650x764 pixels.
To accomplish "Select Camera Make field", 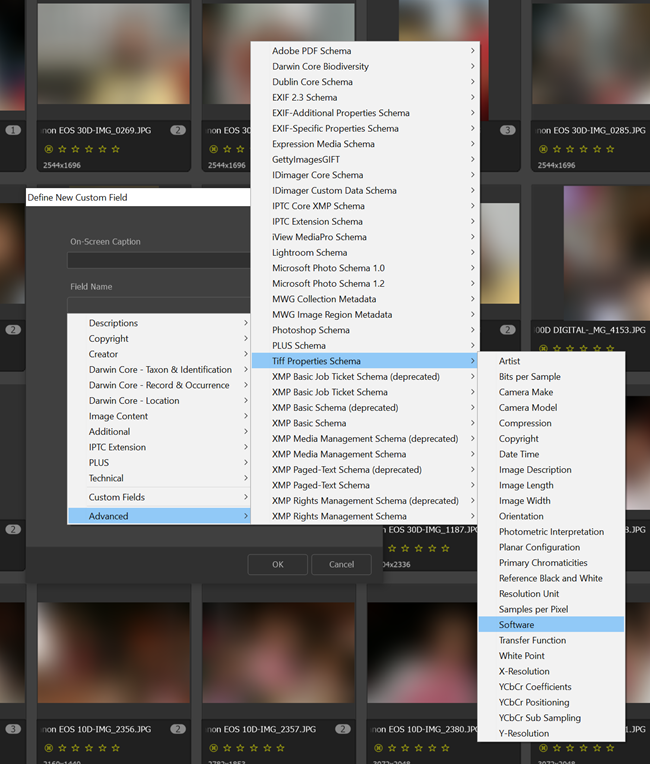I will pos(551,392).
